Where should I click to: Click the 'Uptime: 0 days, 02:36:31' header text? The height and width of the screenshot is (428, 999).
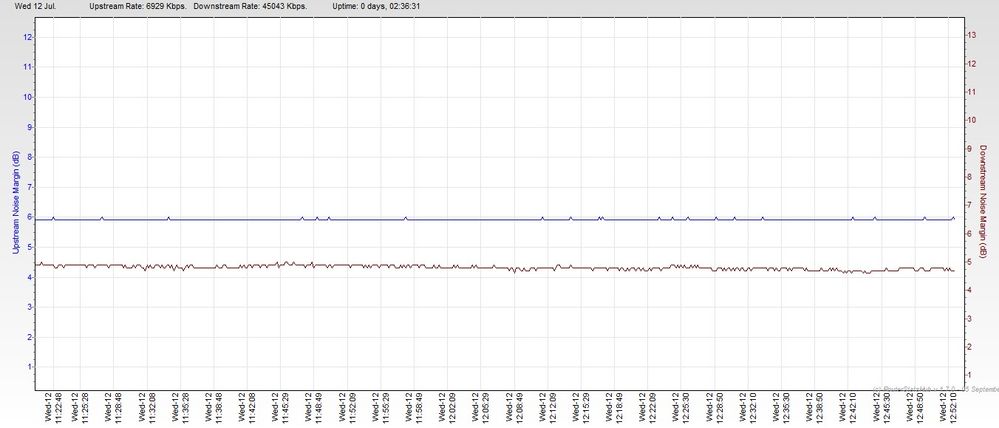pos(377,6)
